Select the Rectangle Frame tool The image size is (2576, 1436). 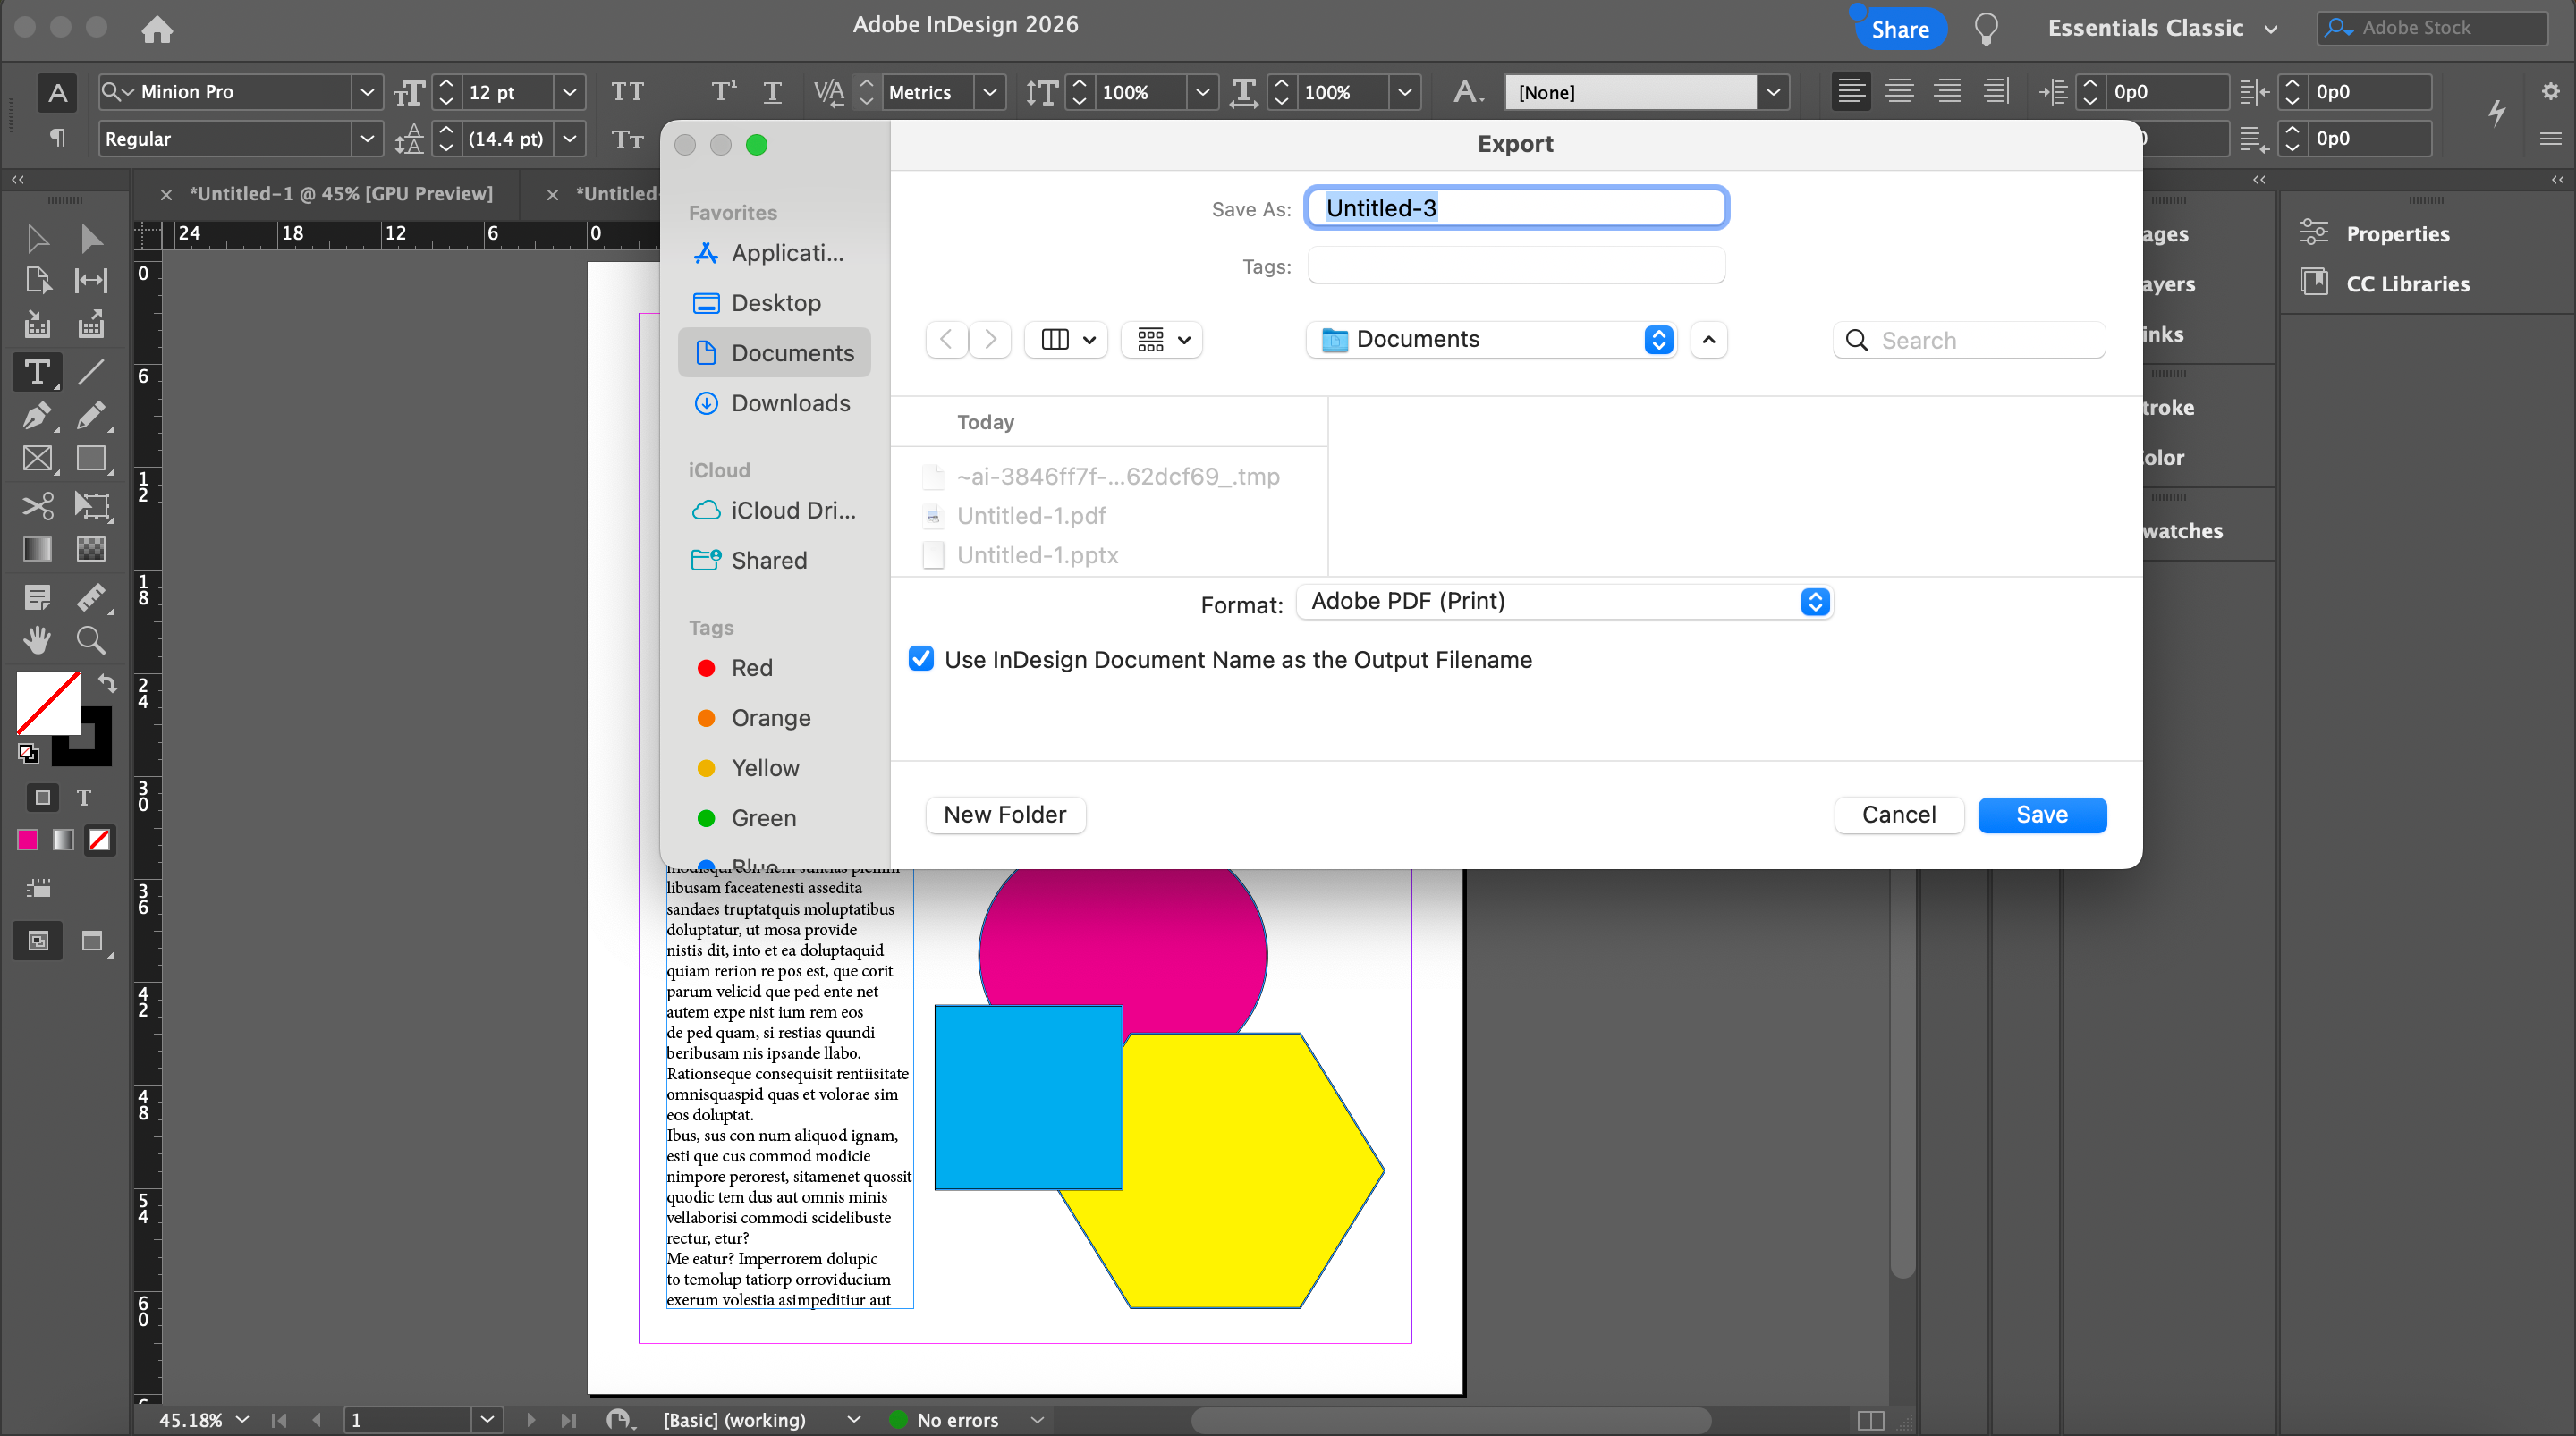tap(37, 459)
